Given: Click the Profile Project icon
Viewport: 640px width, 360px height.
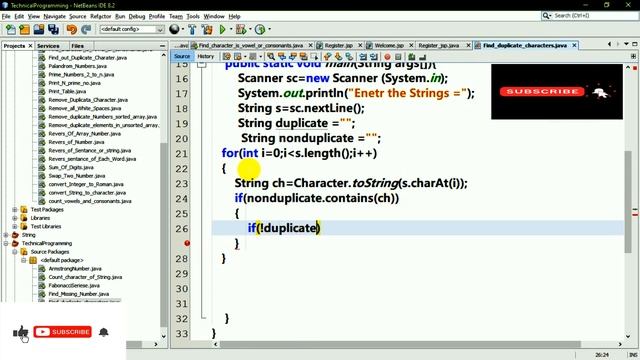Looking at the screenshot, I should coord(260,29).
